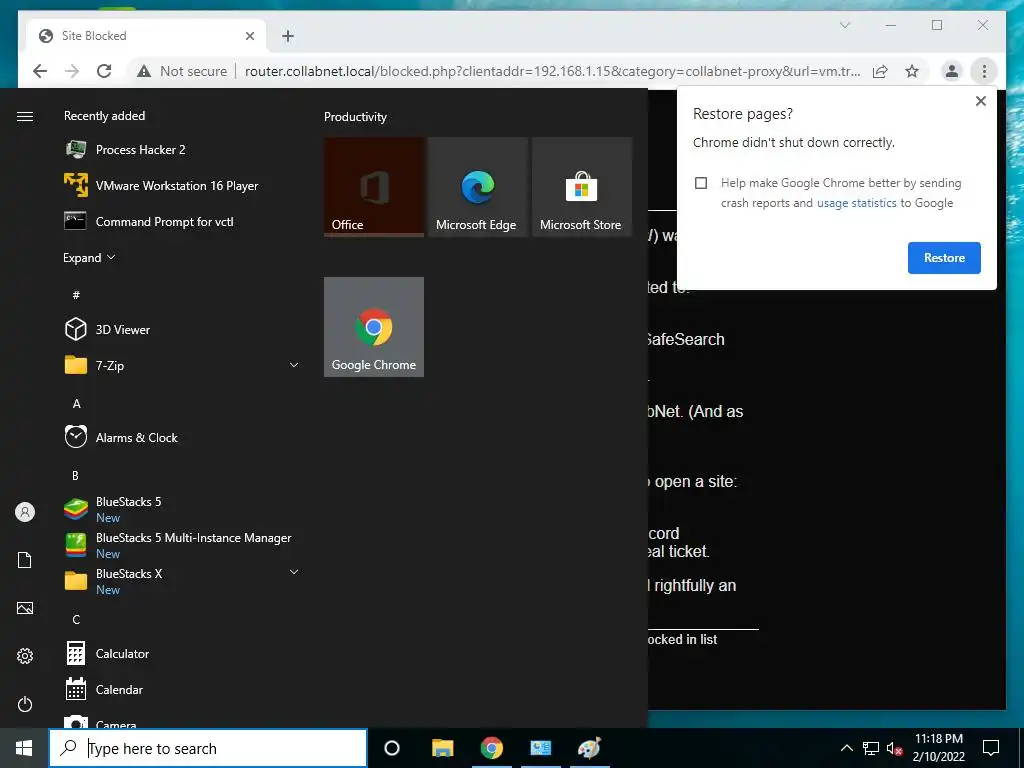This screenshot has height=768, width=1024.
Task: Expand the Recently added list
Action: [x=89, y=258]
